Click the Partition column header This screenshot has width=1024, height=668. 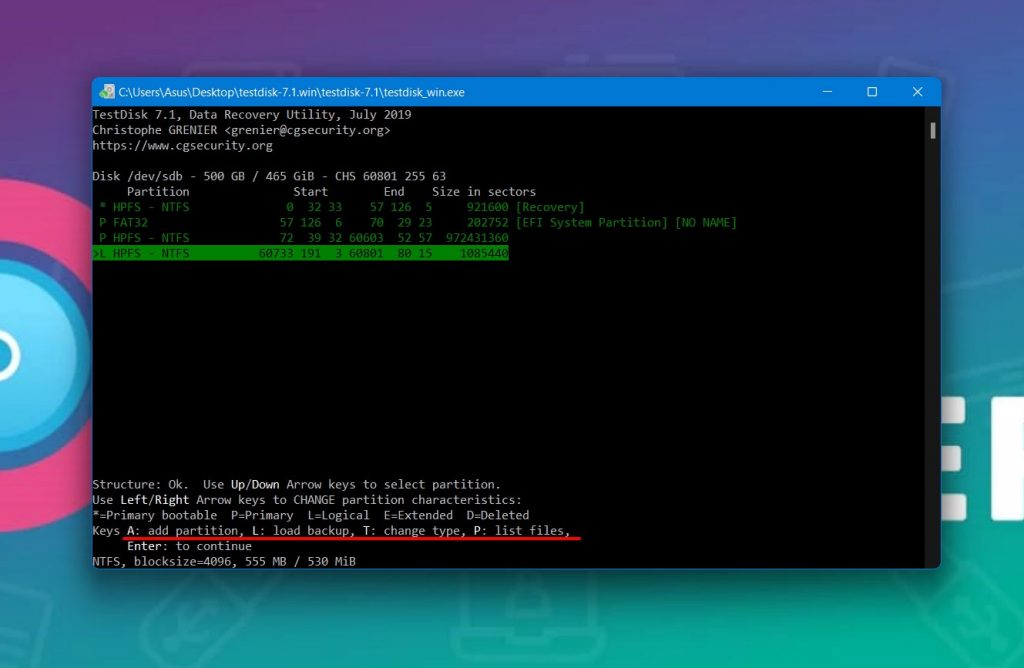157,191
